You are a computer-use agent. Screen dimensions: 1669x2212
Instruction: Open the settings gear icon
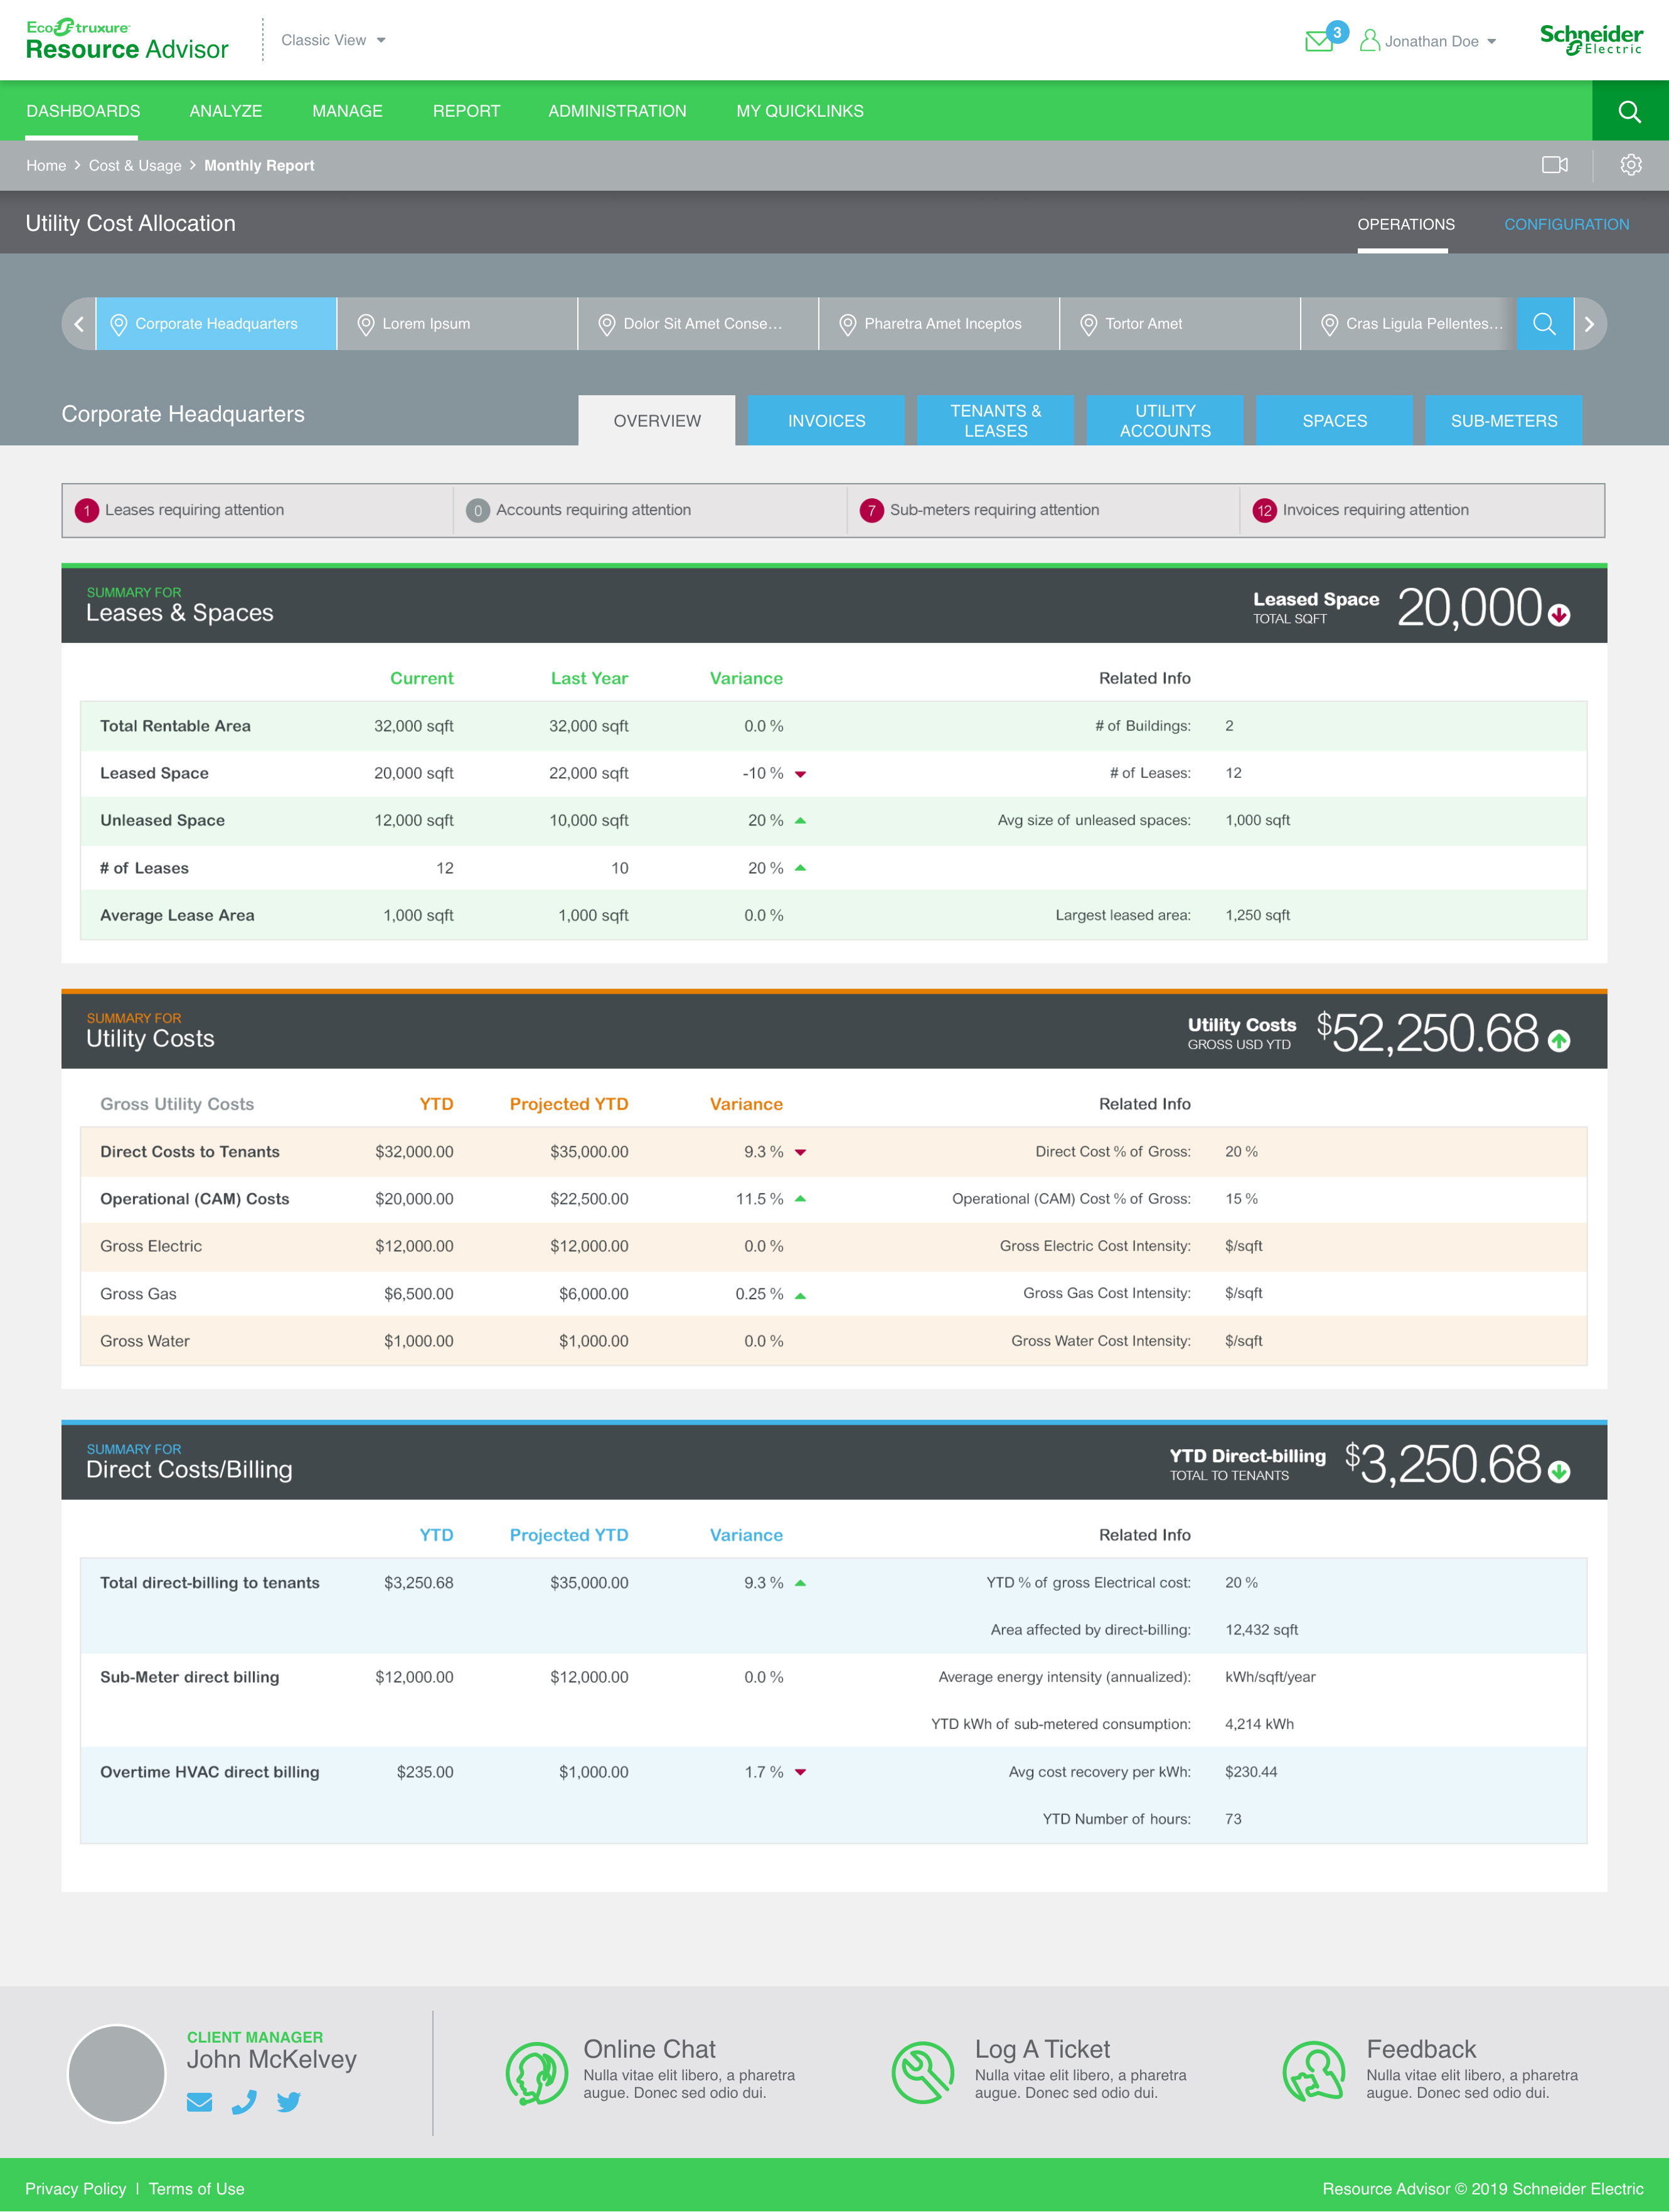tap(1630, 165)
